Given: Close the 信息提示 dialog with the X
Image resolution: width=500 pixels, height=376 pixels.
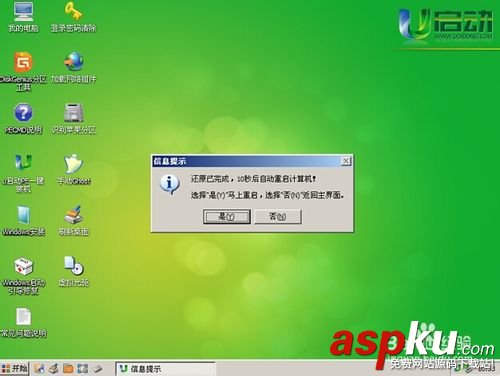Looking at the screenshot, I should [x=346, y=161].
